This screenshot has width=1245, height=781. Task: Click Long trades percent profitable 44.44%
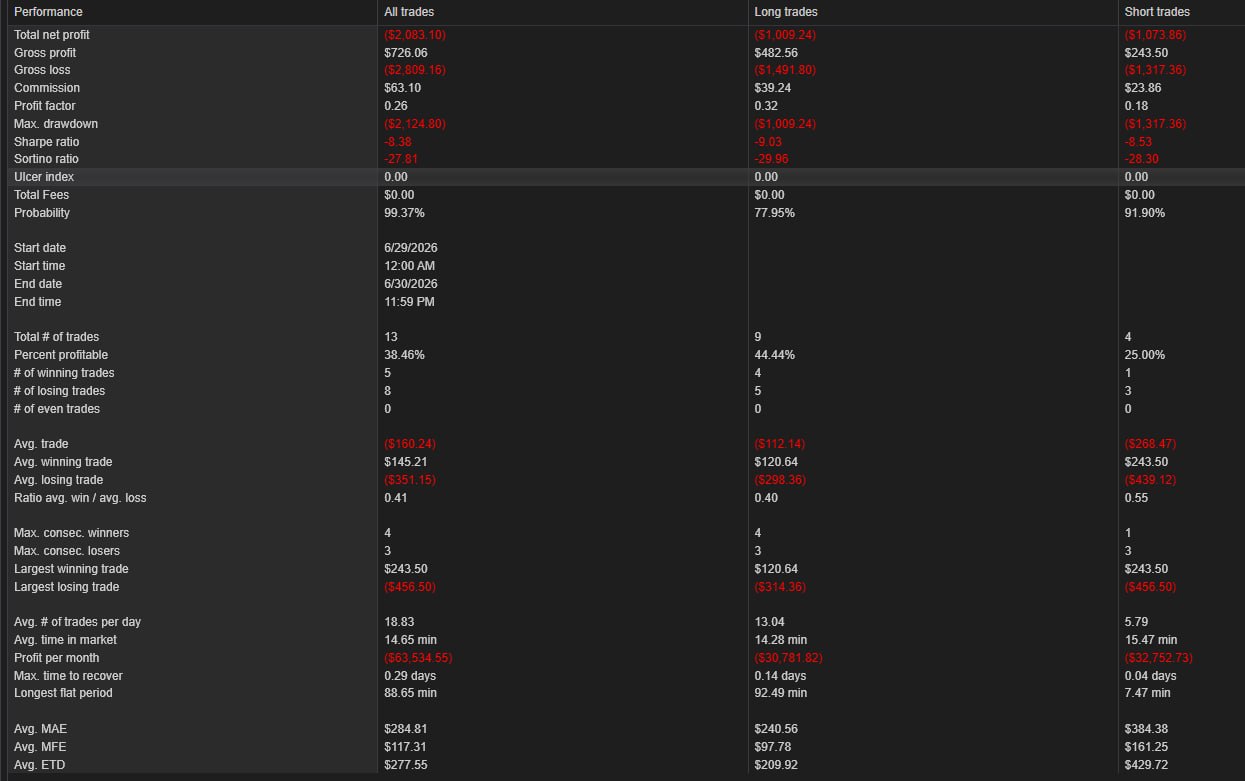pyautogui.click(x=775, y=355)
